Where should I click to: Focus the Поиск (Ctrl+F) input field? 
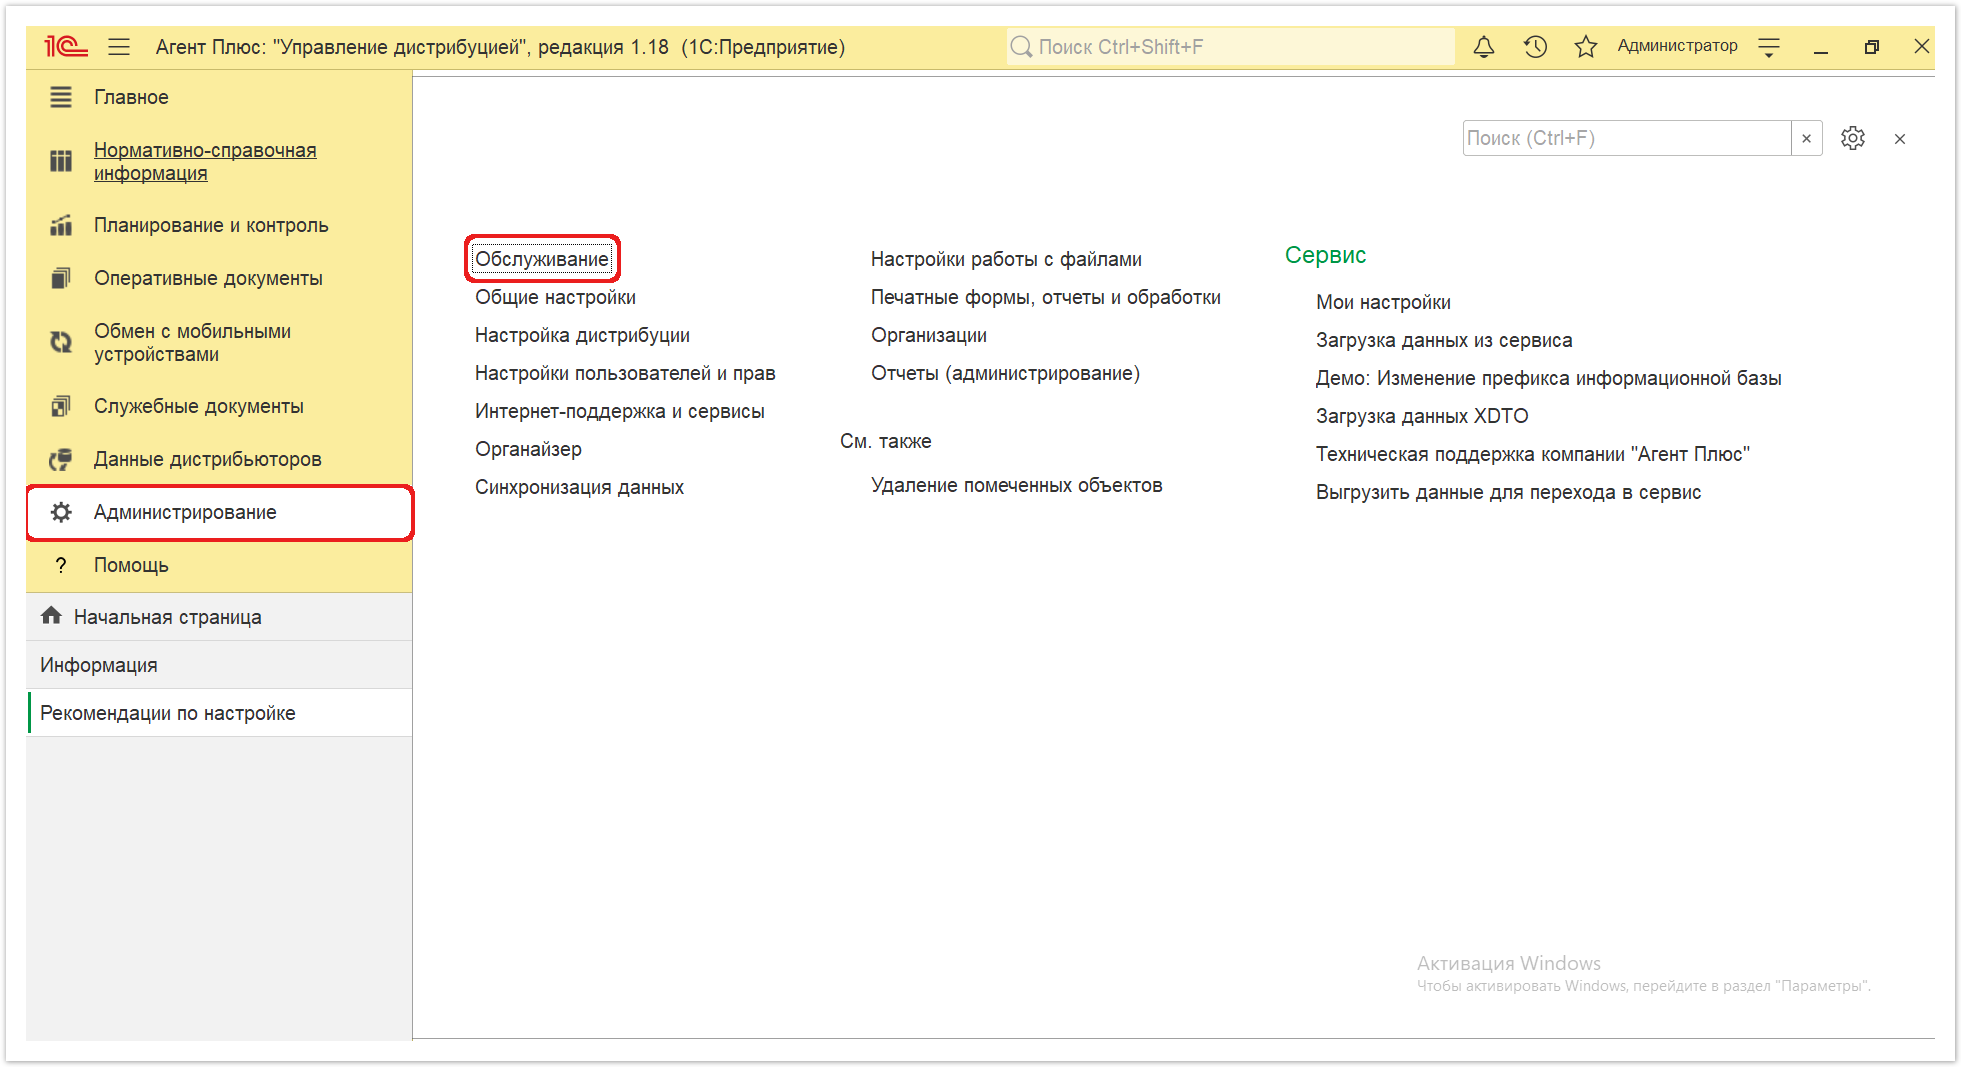[1627, 138]
